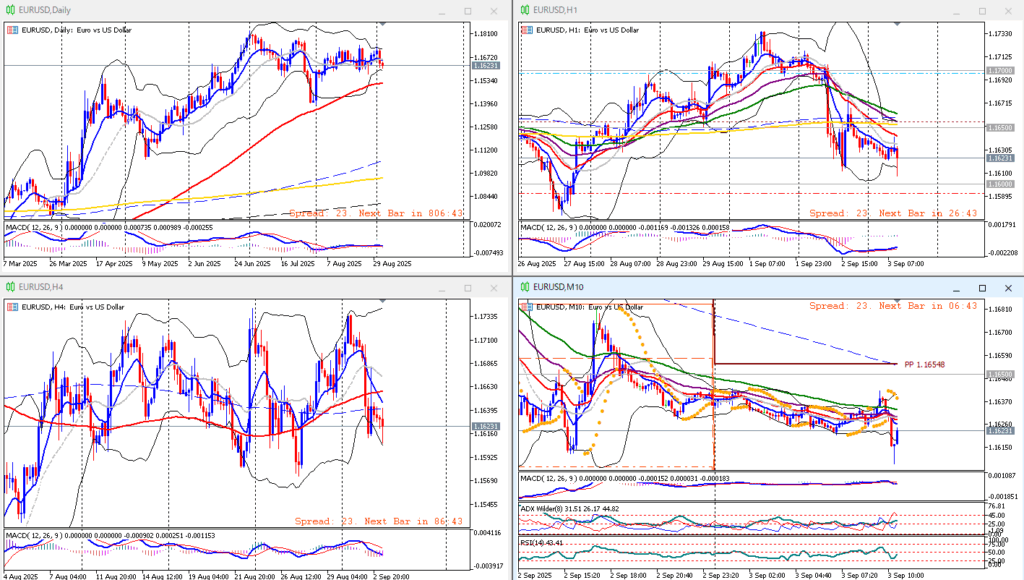Viewport: 1024px width, 580px height.
Task: Click the symbol icon beside 'EURUSD, Daily: Euro vs US Dollar'
Action: (x=12, y=30)
